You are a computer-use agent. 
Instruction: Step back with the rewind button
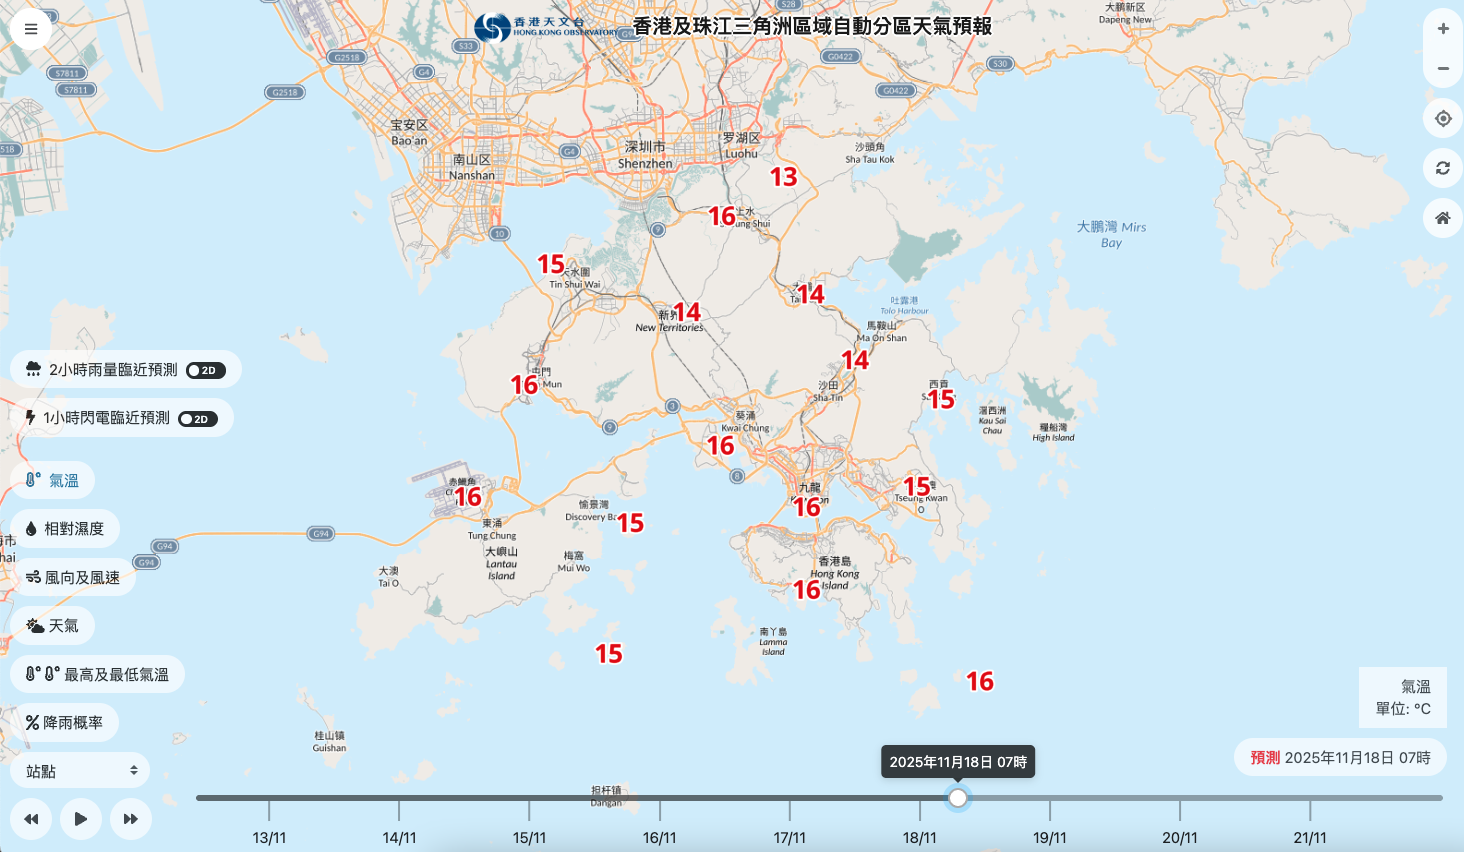coord(31,819)
